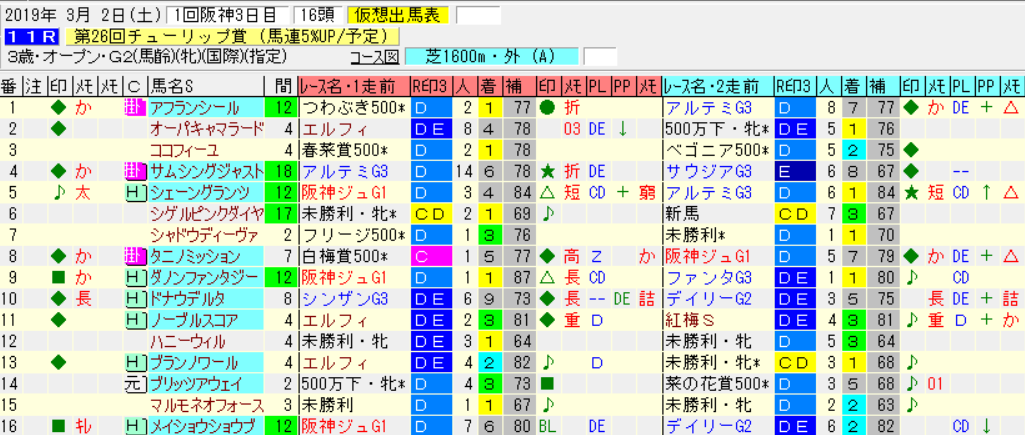Click the cyan 芝1600m・外 (A) course box
The image size is (1025, 435).
point(492,57)
